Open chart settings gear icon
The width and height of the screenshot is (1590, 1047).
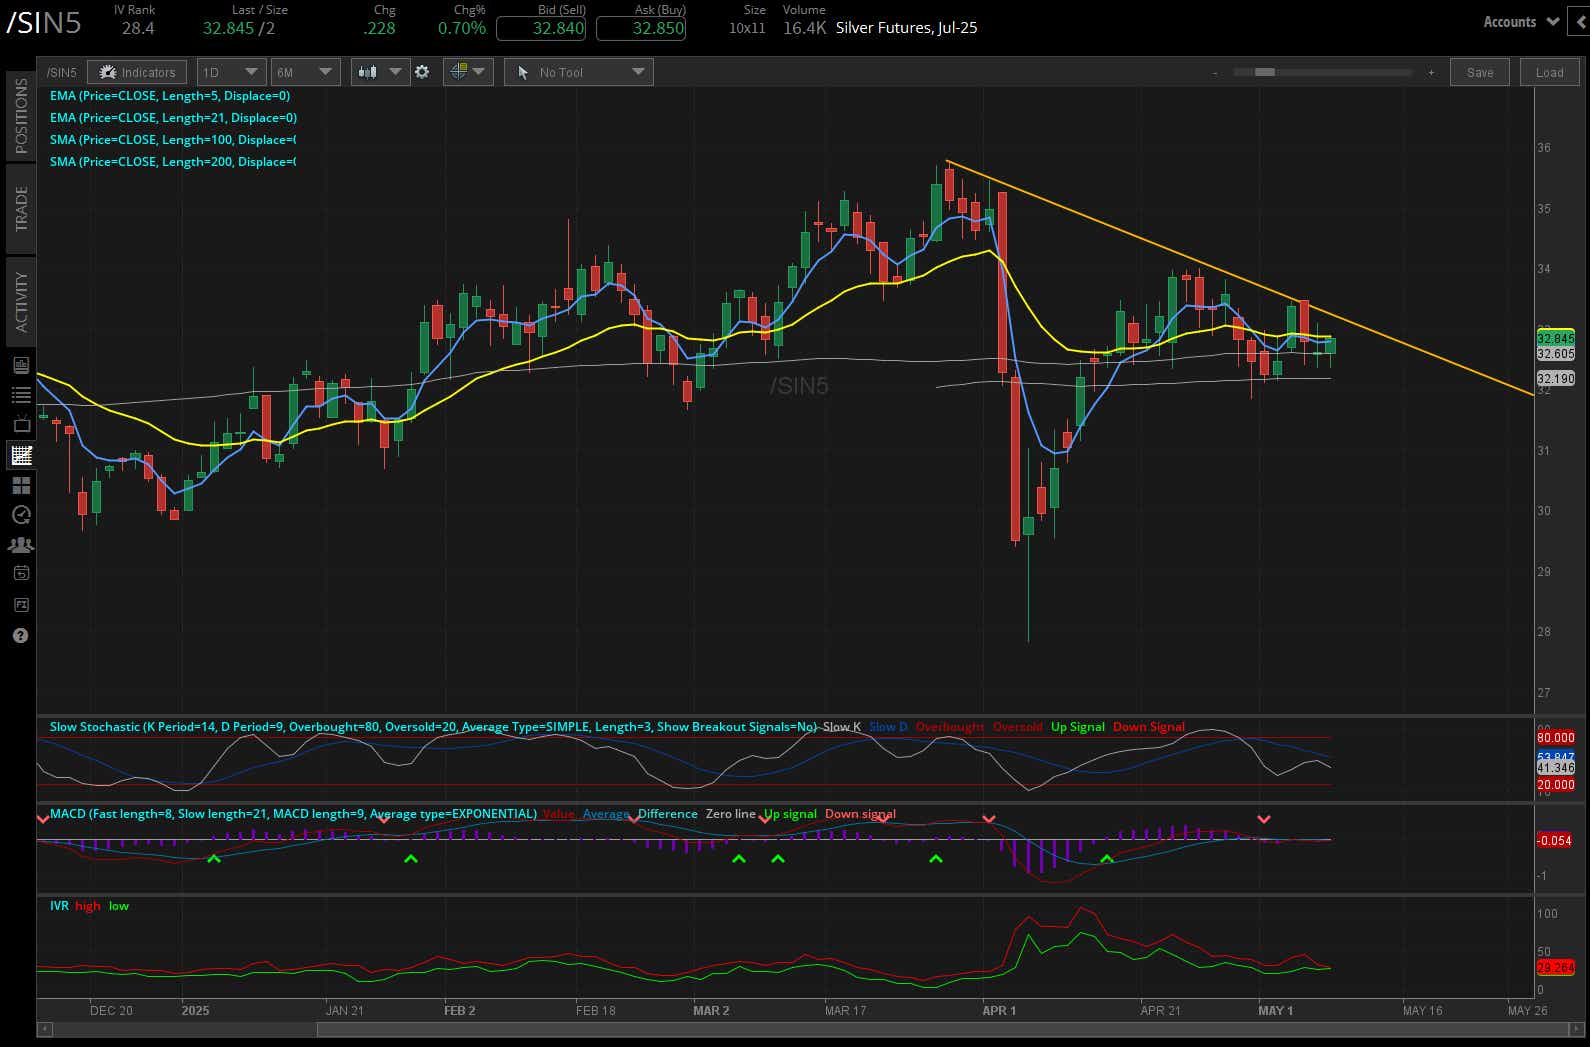tap(422, 72)
